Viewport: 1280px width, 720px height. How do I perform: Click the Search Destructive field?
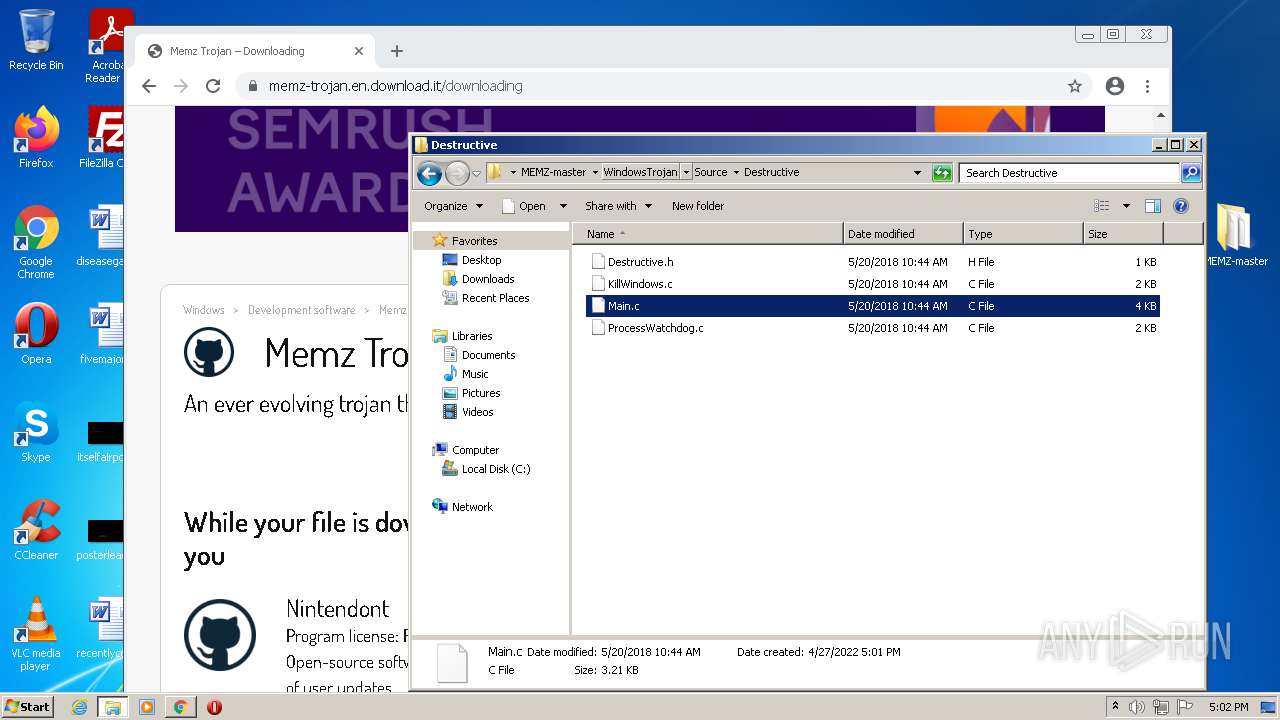point(1069,173)
